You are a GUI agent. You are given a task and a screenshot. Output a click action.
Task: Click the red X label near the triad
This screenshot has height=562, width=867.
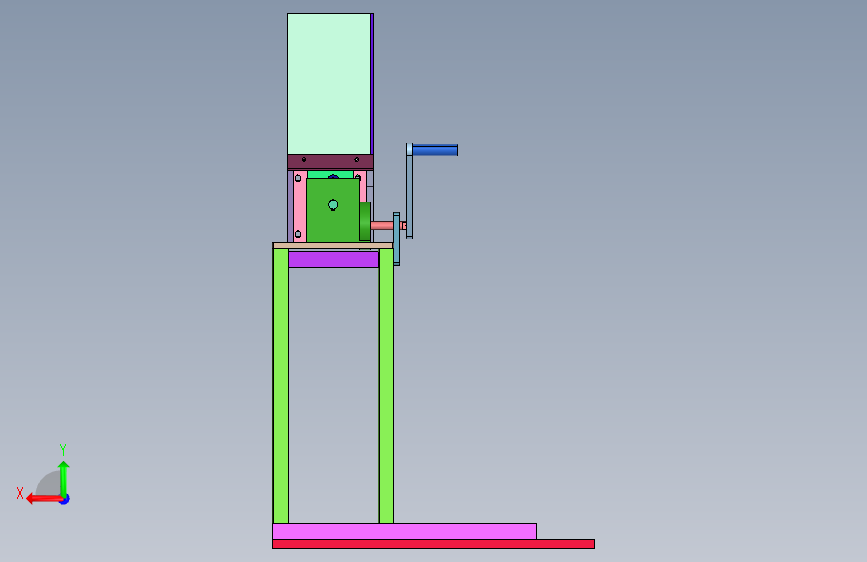[20, 493]
